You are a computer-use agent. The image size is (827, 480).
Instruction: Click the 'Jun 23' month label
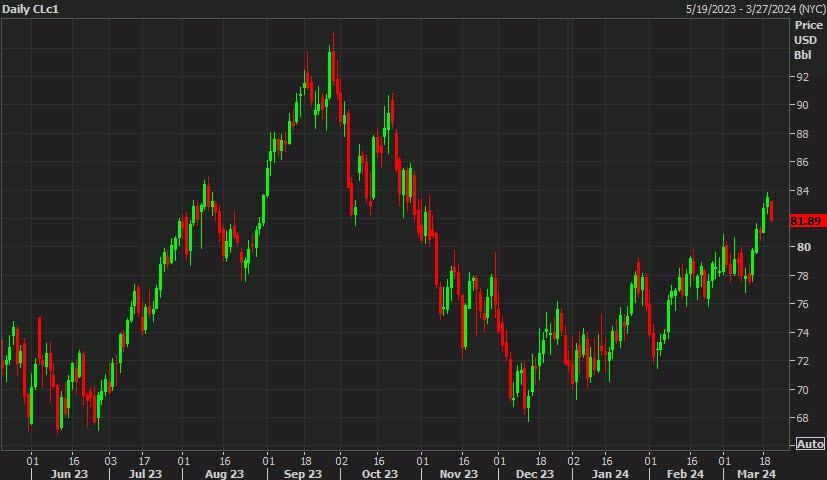(69, 474)
